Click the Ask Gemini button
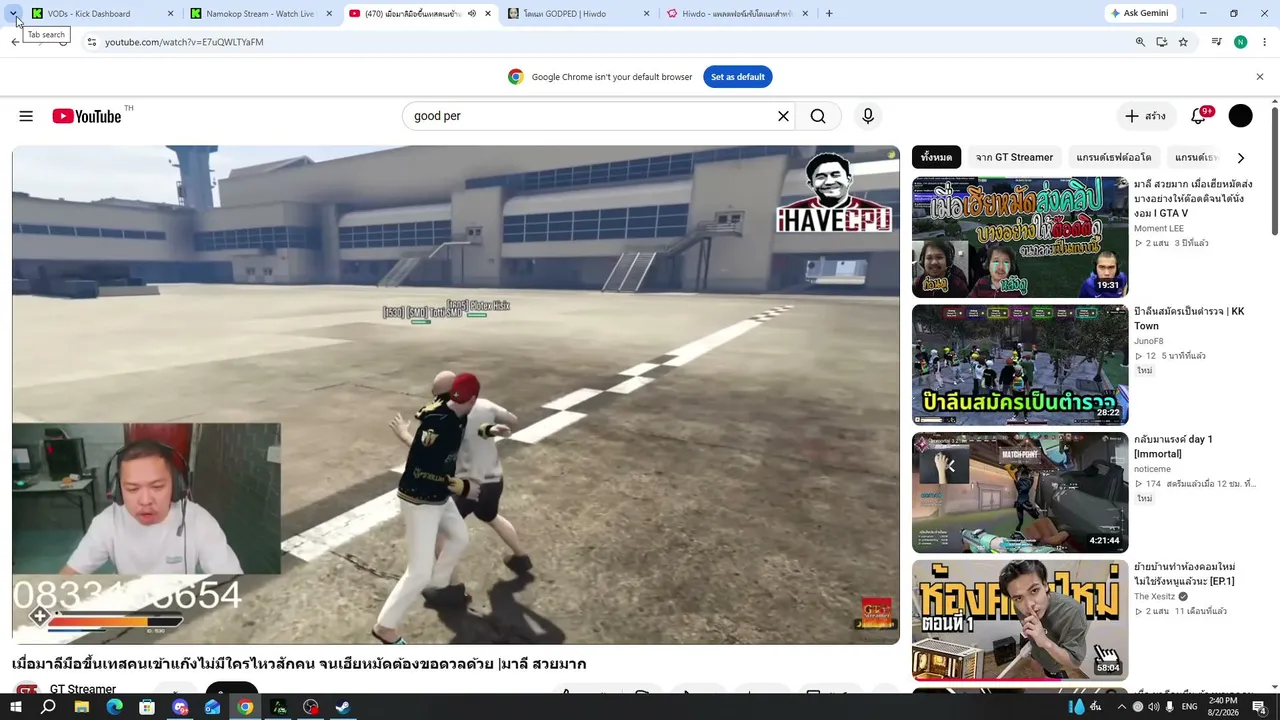Screen dimensions: 1280x720 [x=1140, y=13]
